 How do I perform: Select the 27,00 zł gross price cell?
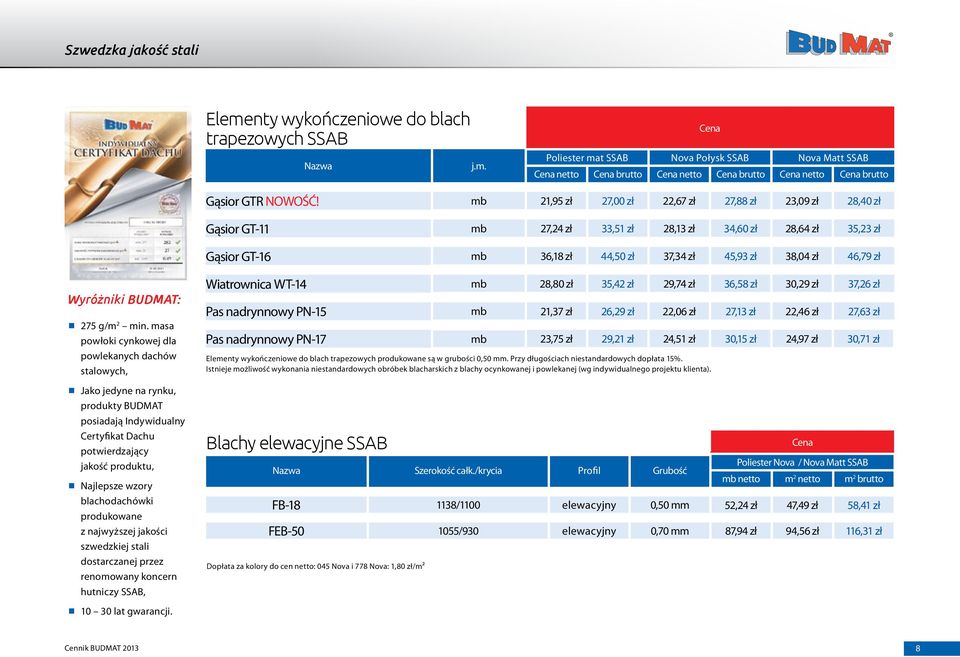tap(617, 201)
